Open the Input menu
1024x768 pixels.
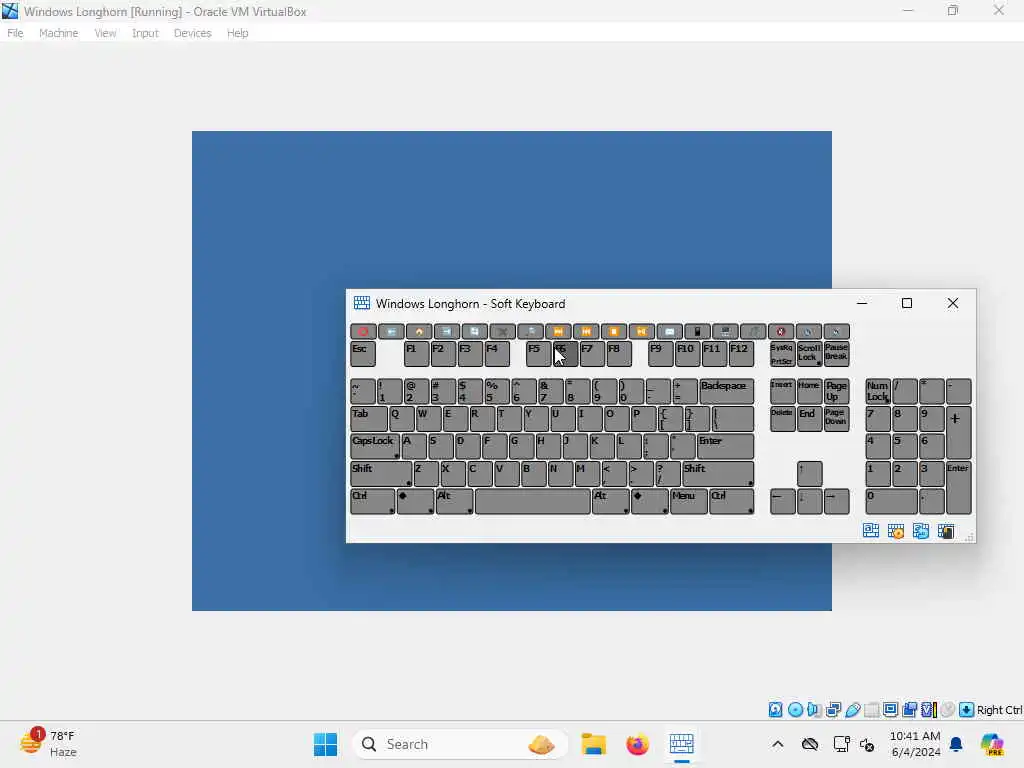(x=145, y=33)
